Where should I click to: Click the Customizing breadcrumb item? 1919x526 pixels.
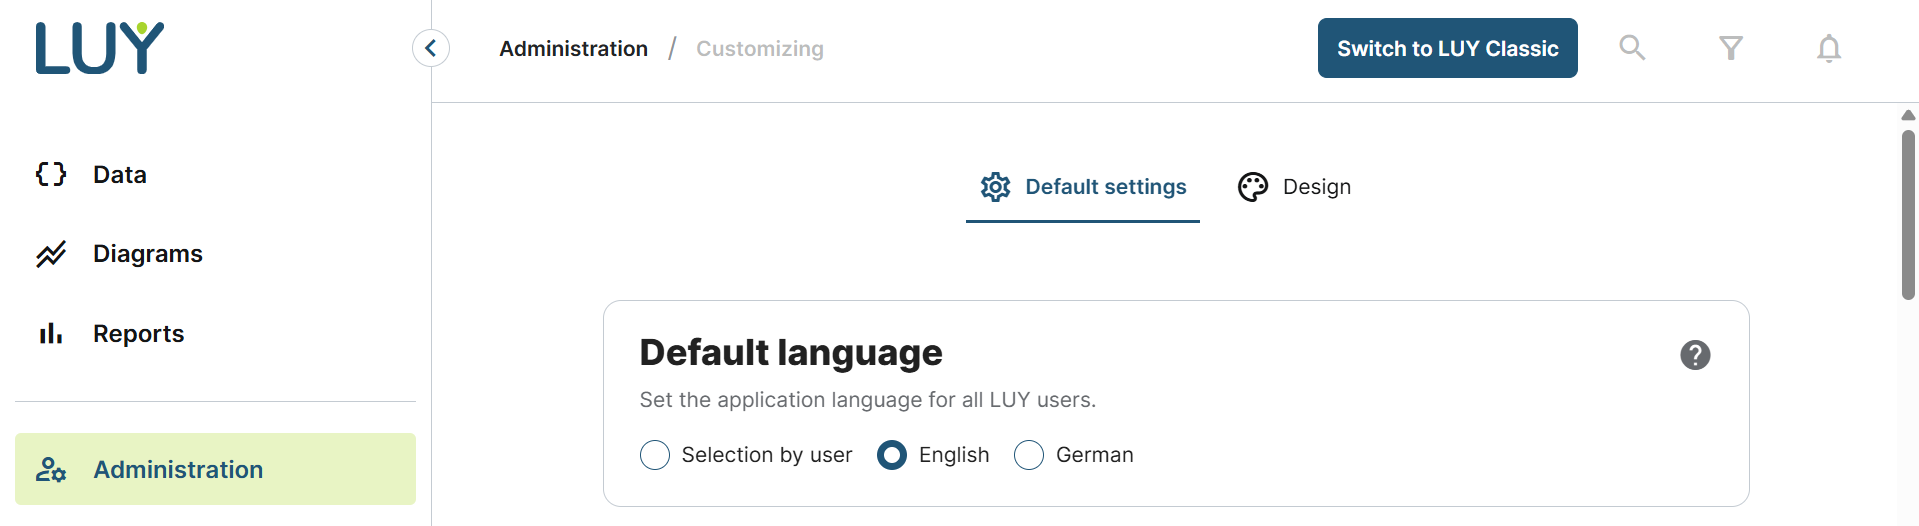click(x=760, y=48)
